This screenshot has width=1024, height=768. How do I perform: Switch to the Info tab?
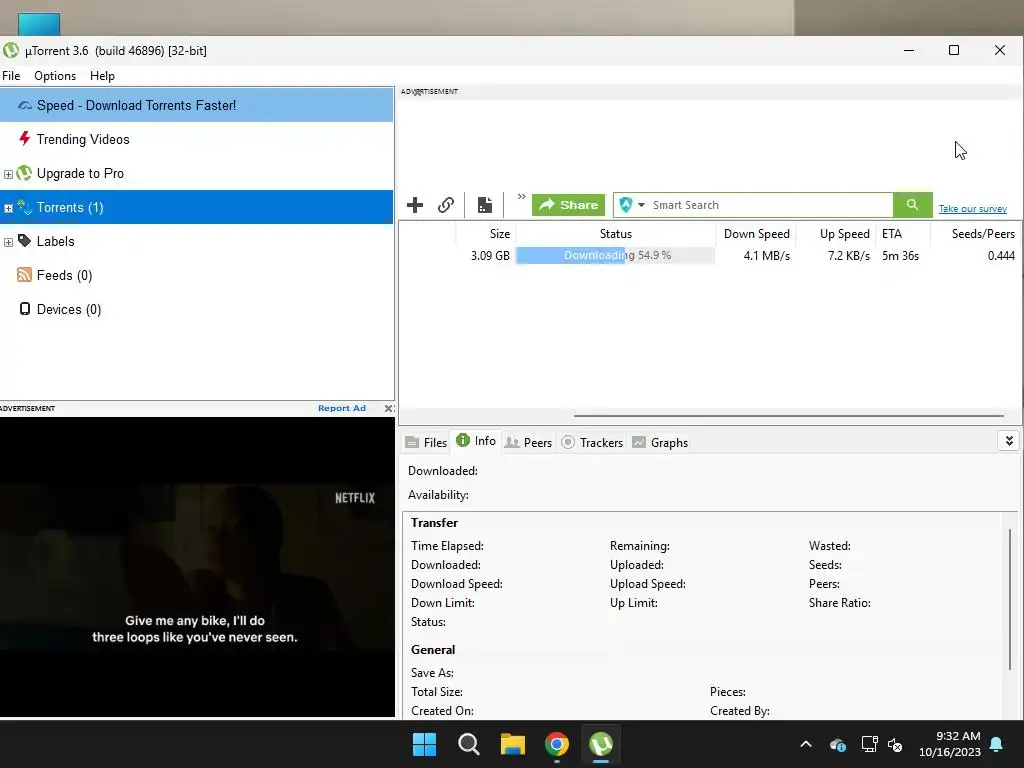pos(476,441)
